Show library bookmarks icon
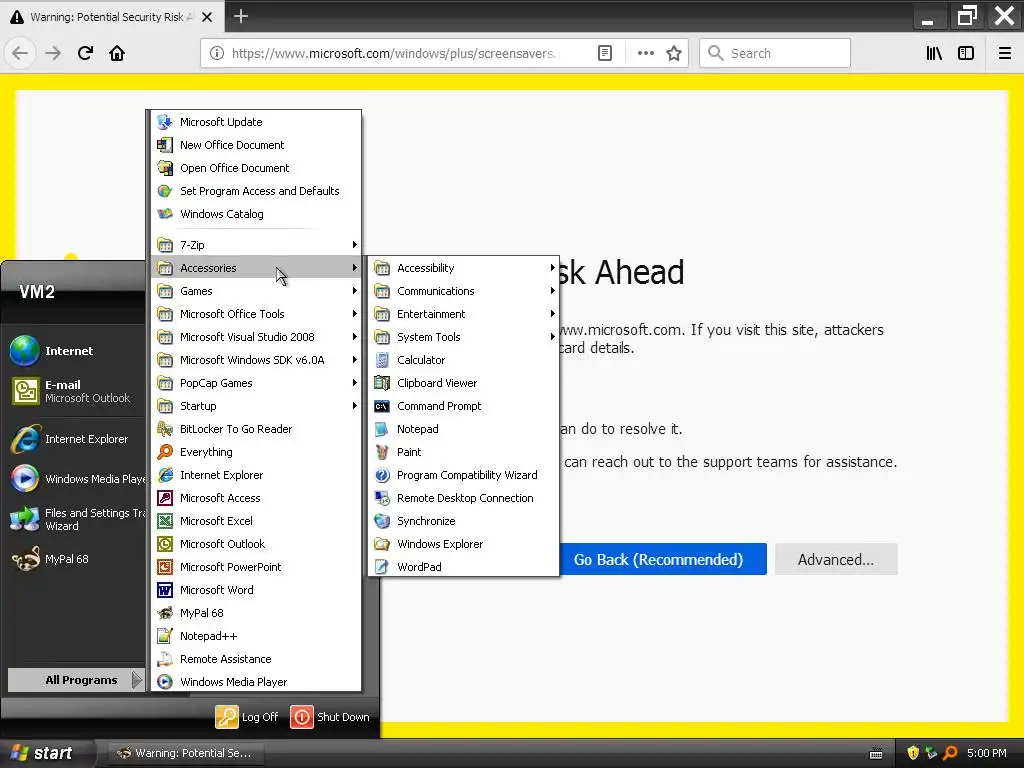 [934, 53]
